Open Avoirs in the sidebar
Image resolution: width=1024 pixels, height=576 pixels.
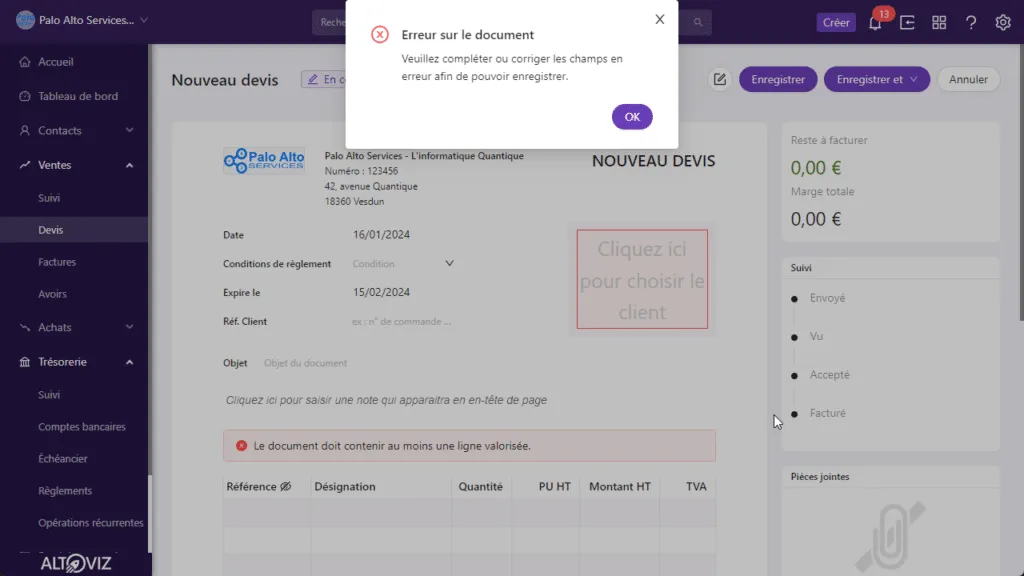[52, 294]
